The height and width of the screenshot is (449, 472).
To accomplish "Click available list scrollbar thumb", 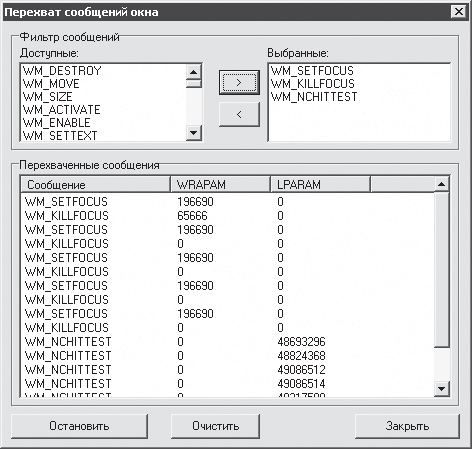I will point(194,83).
